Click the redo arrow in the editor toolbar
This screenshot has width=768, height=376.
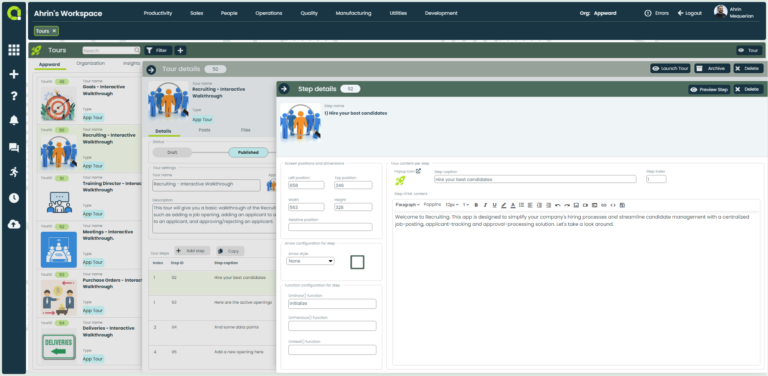coord(567,205)
